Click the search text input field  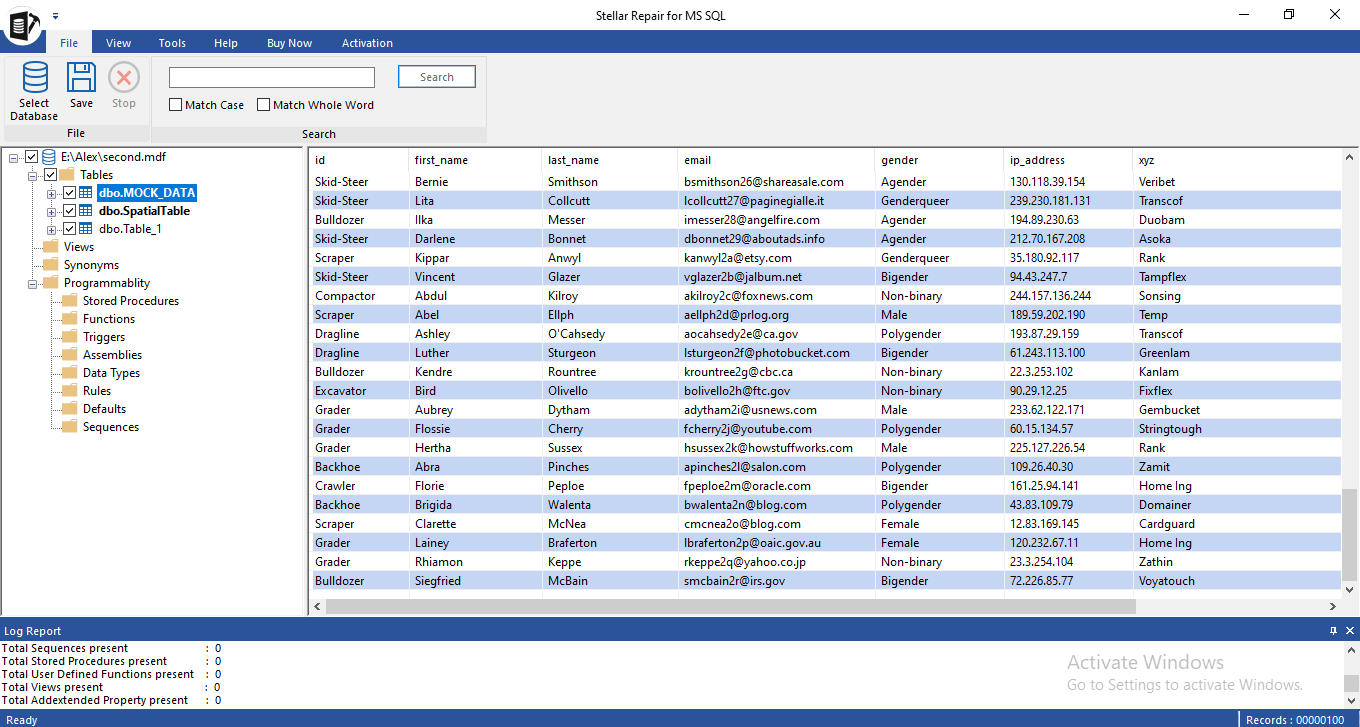(x=272, y=77)
